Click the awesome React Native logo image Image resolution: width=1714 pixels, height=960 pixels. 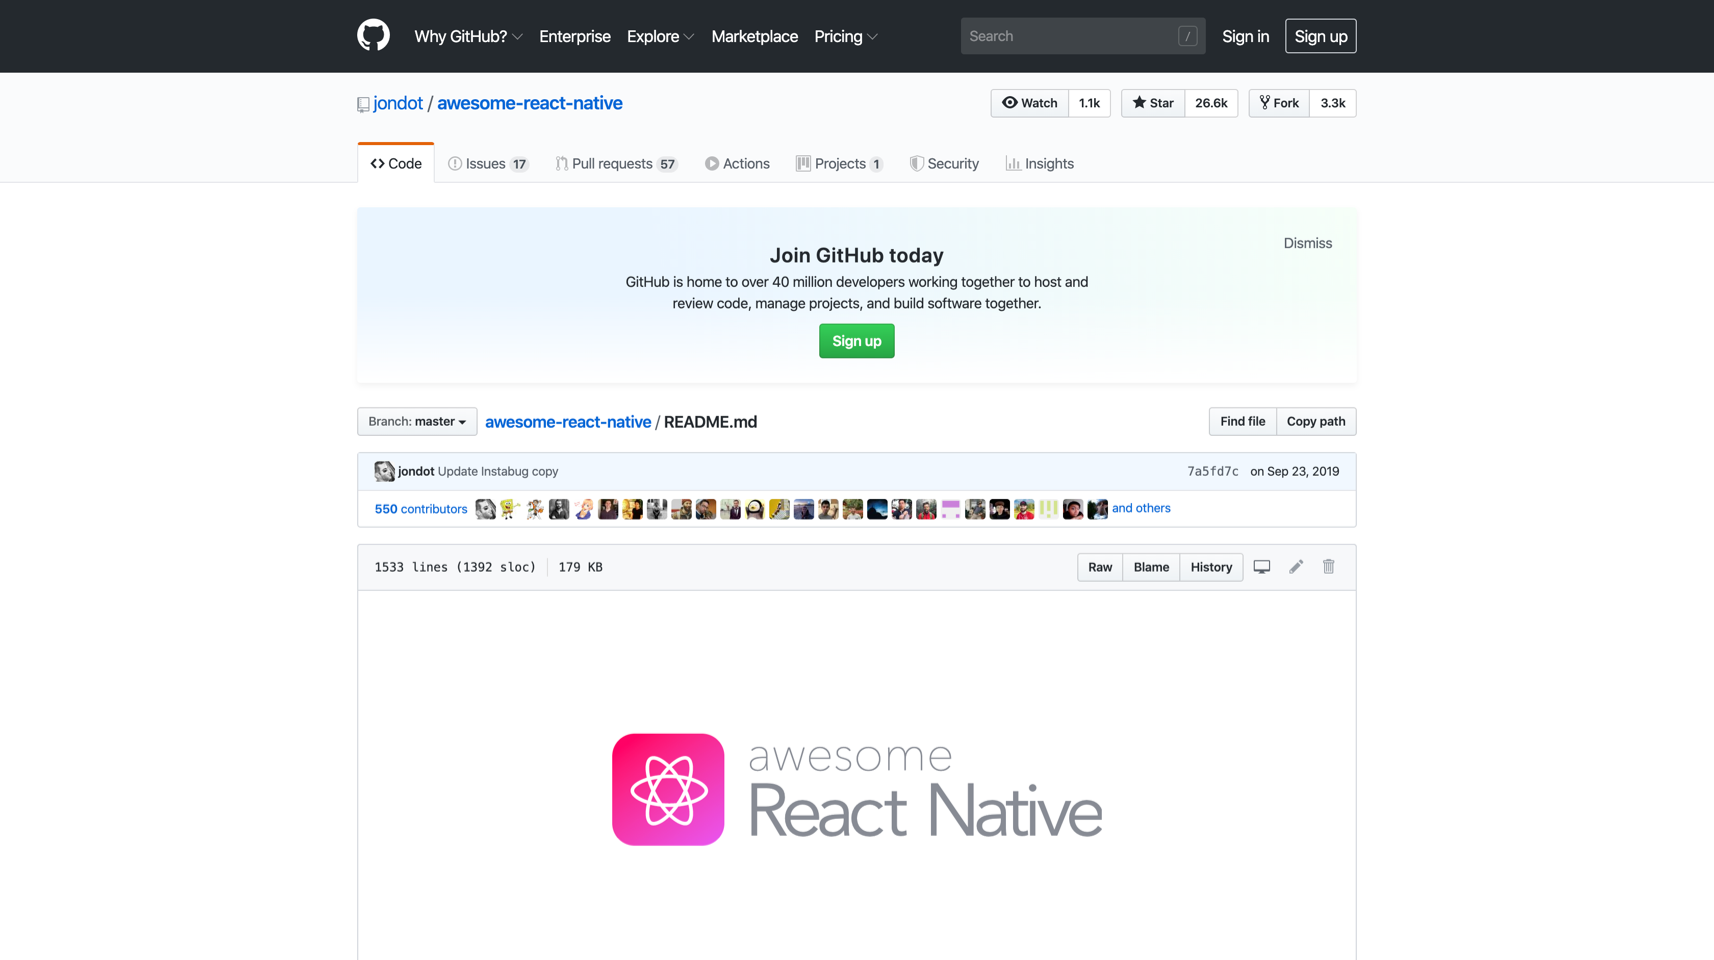click(x=856, y=789)
